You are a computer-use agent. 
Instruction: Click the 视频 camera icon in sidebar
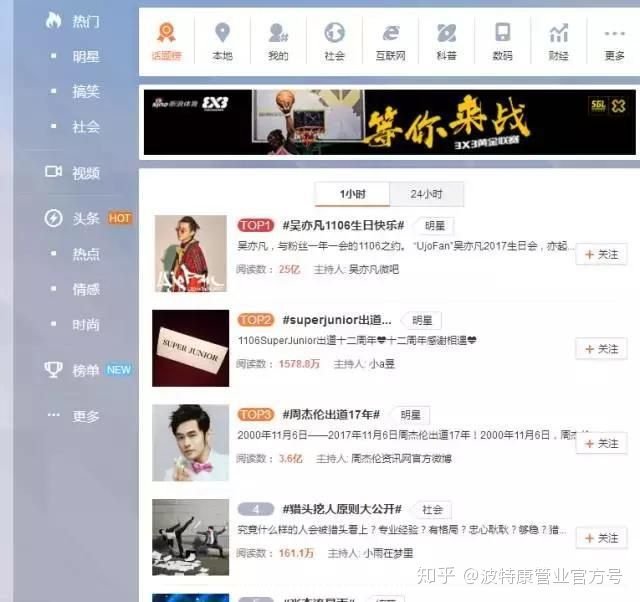(x=53, y=172)
